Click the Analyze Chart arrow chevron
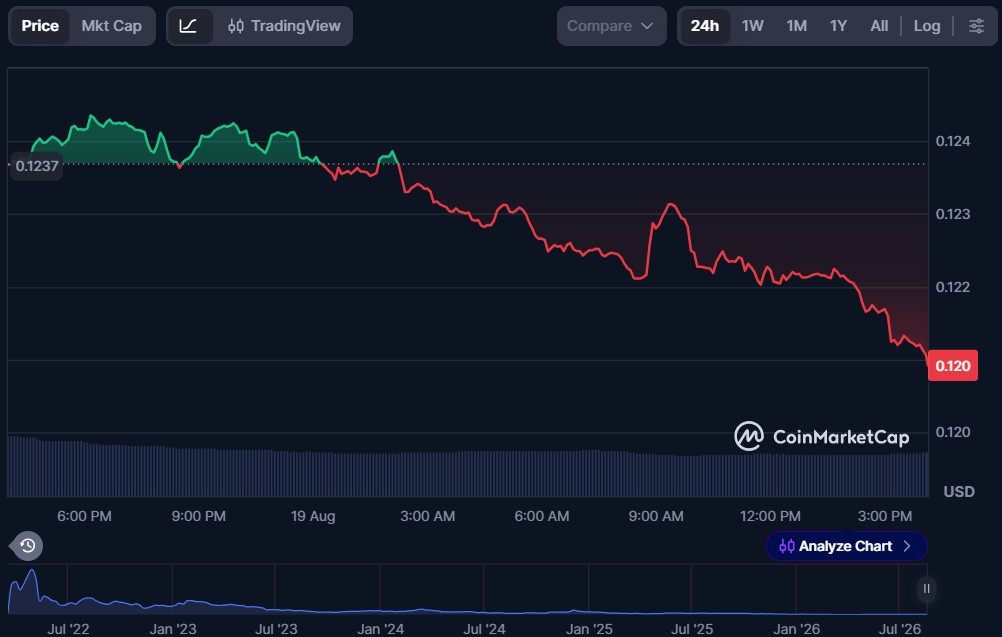The width and height of the screenshot is (1002, 637). pos(907,546)
